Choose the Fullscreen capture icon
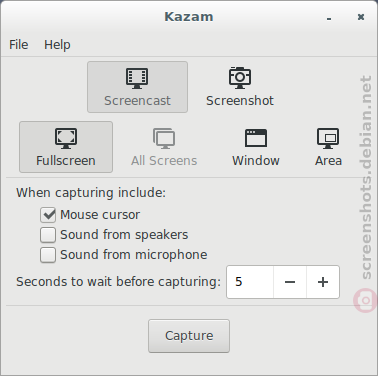This screenshot has height=376, width=378. click(x=66, y=138)
